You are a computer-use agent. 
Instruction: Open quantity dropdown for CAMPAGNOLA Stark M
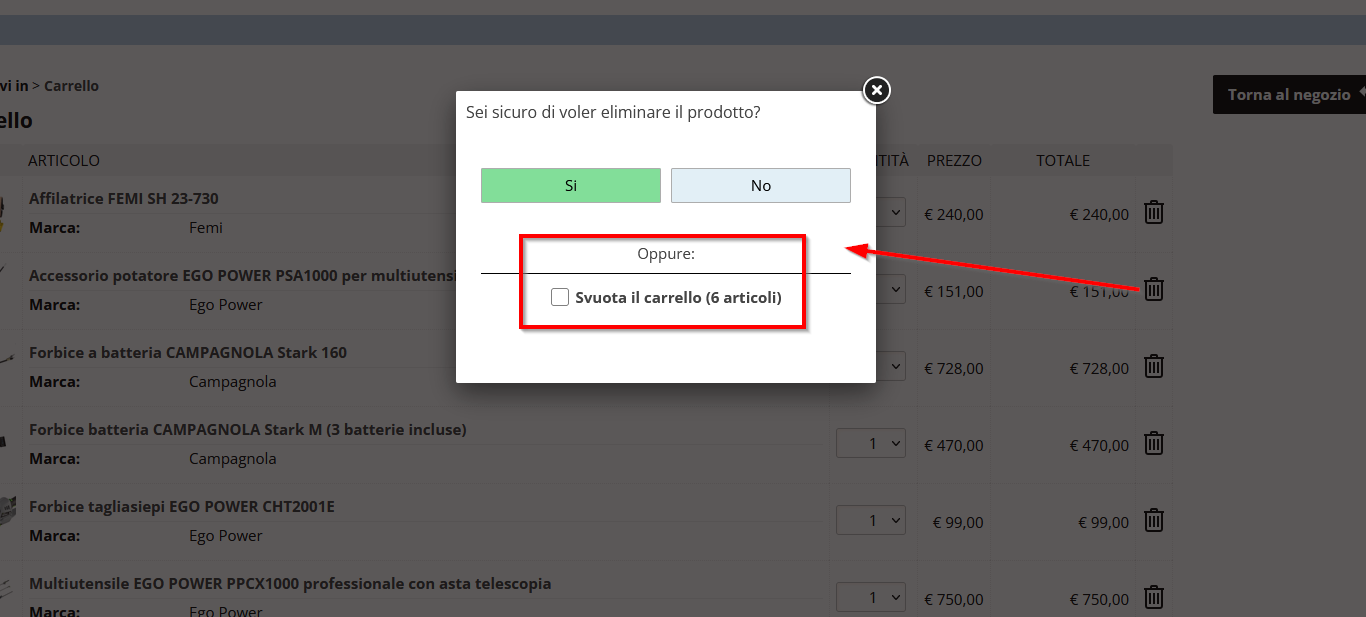click(871, 443)
